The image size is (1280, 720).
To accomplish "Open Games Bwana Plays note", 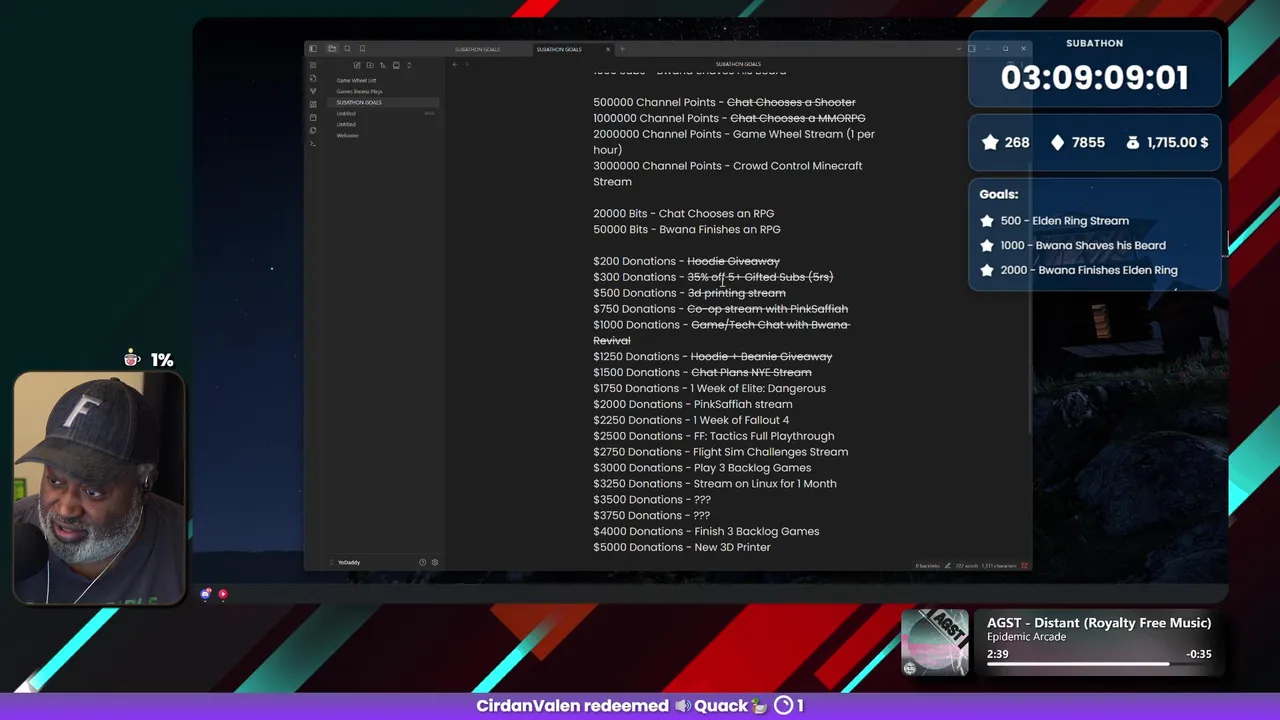I will coord(359,91).
